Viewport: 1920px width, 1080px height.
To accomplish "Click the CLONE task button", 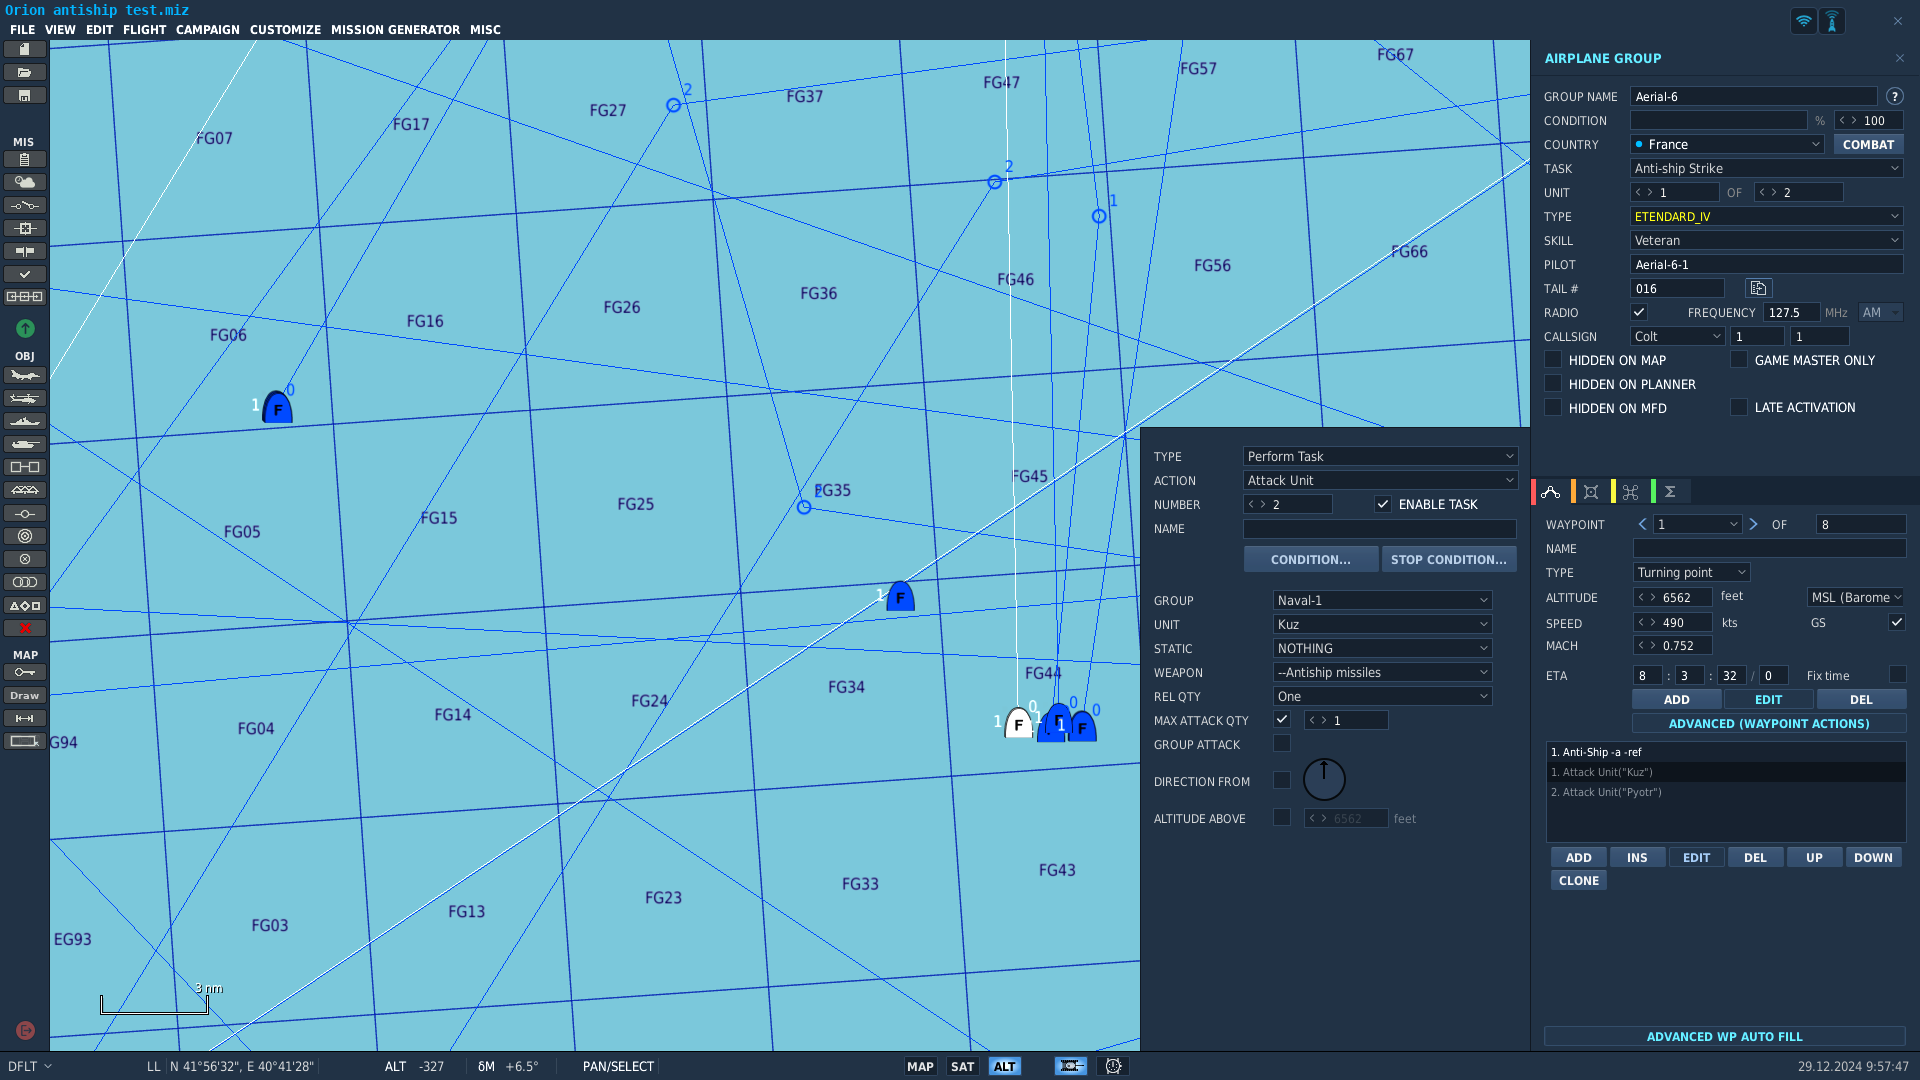I will click(x=1579, y=880).
